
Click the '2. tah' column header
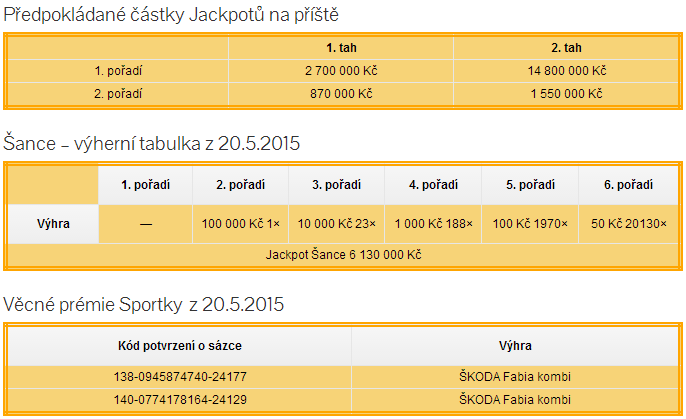[566, 48]
